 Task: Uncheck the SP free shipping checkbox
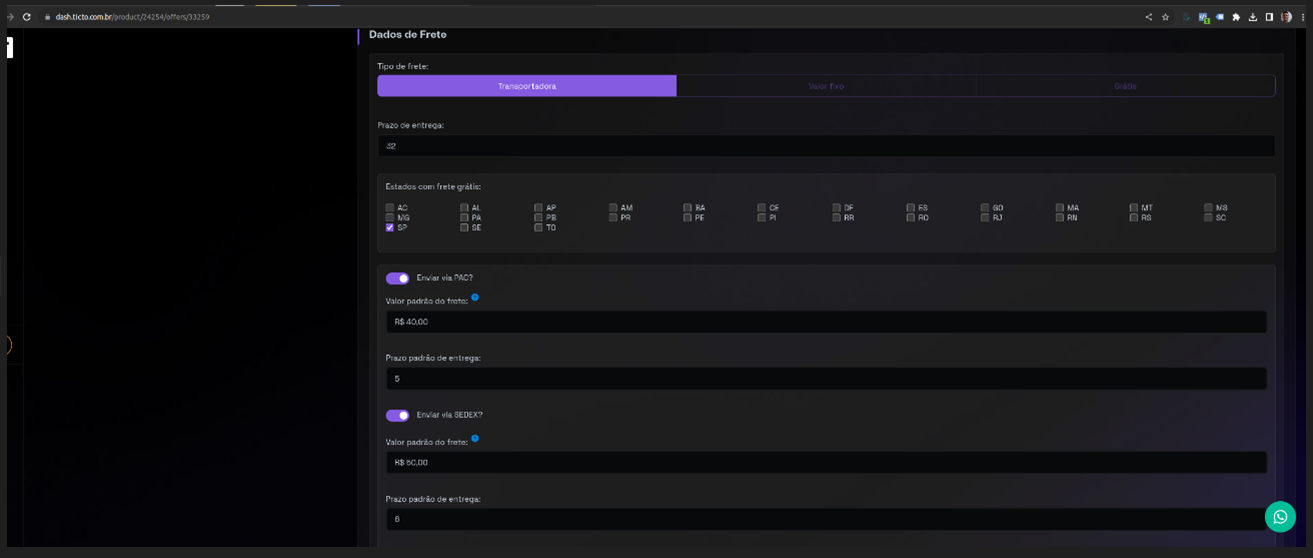[390, 227]
